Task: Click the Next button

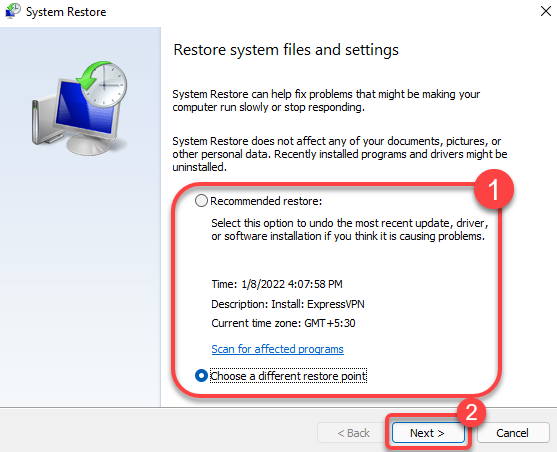Action: (x=428, y=433)
